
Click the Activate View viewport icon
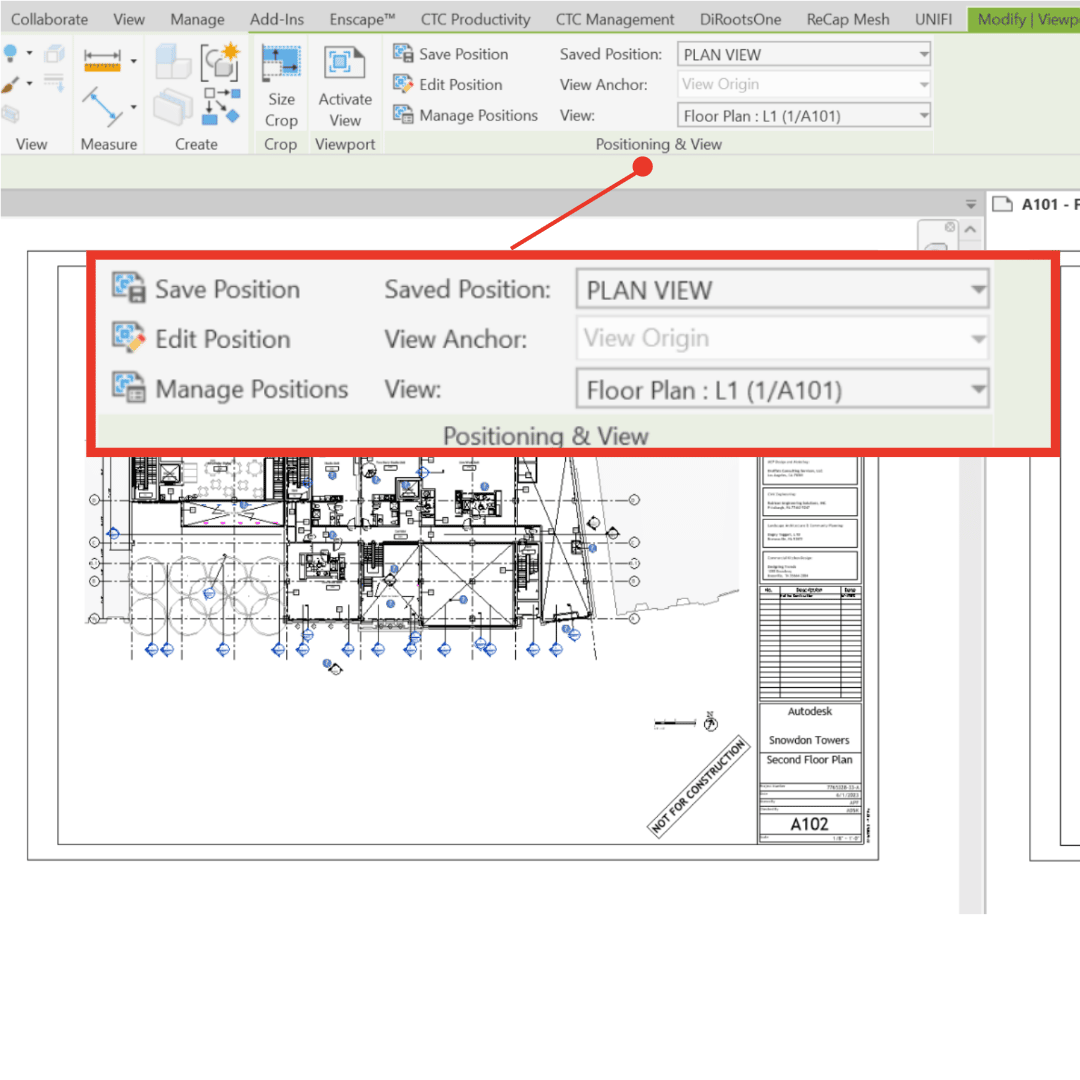pos(344,64)
